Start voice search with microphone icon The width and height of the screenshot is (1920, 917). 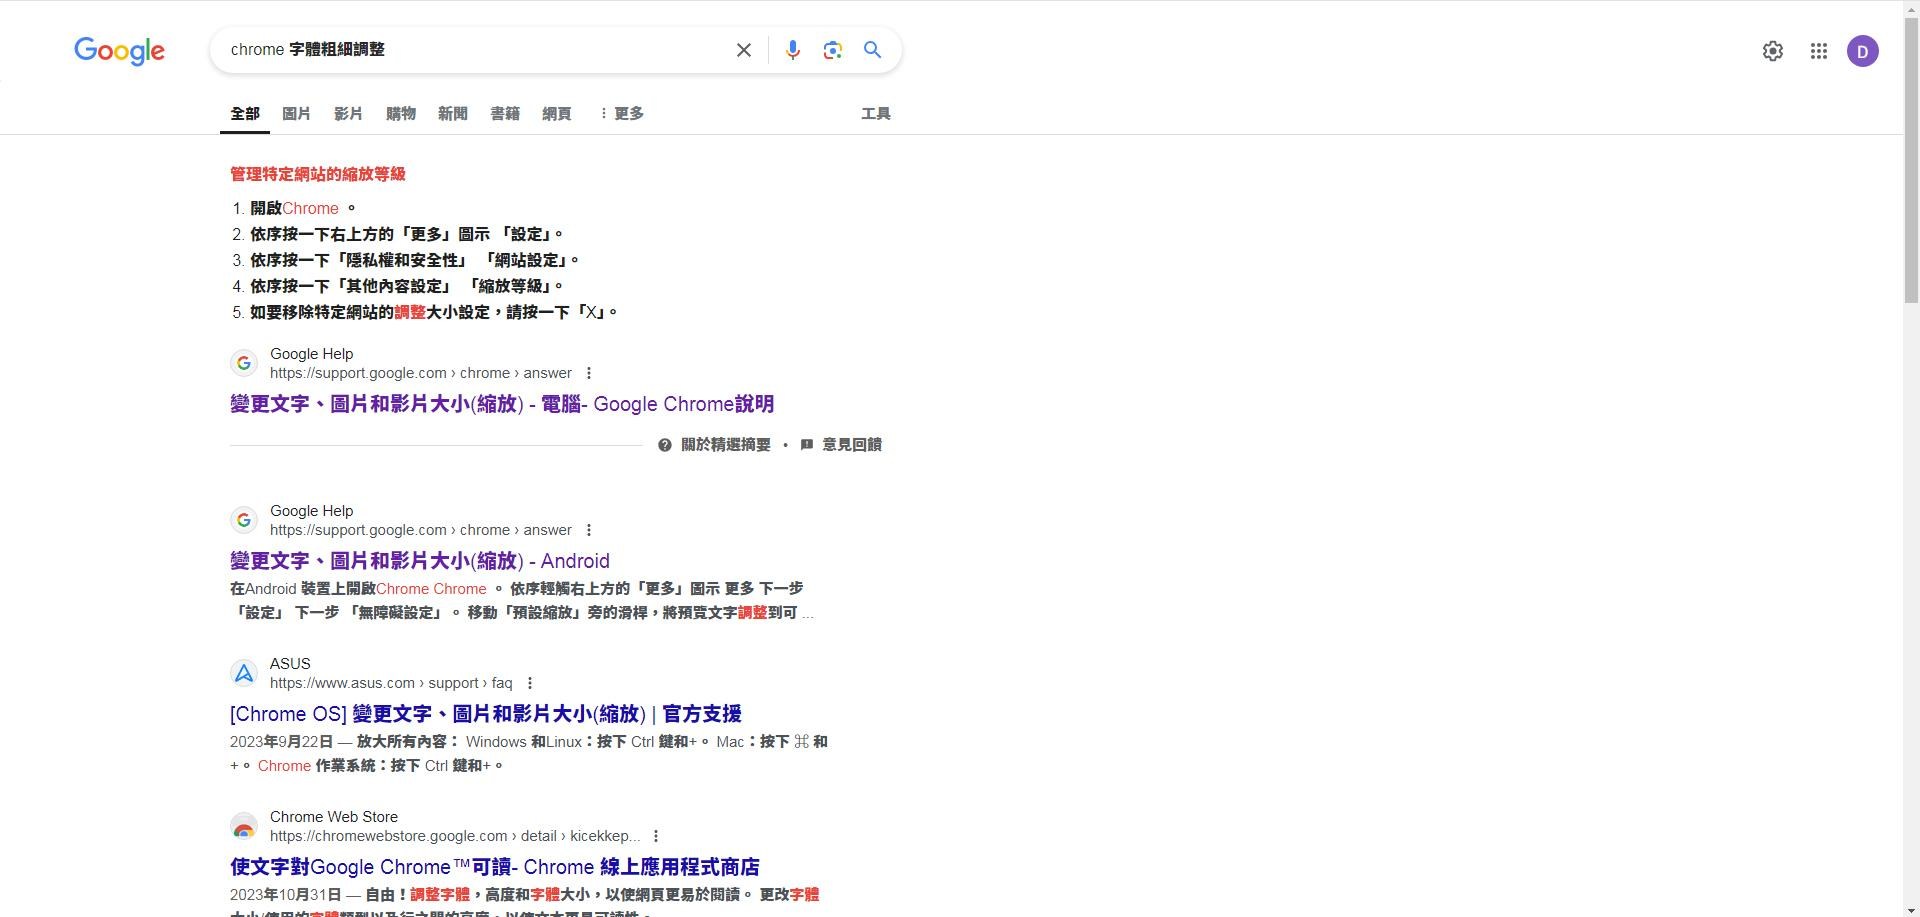pos(792,50)
